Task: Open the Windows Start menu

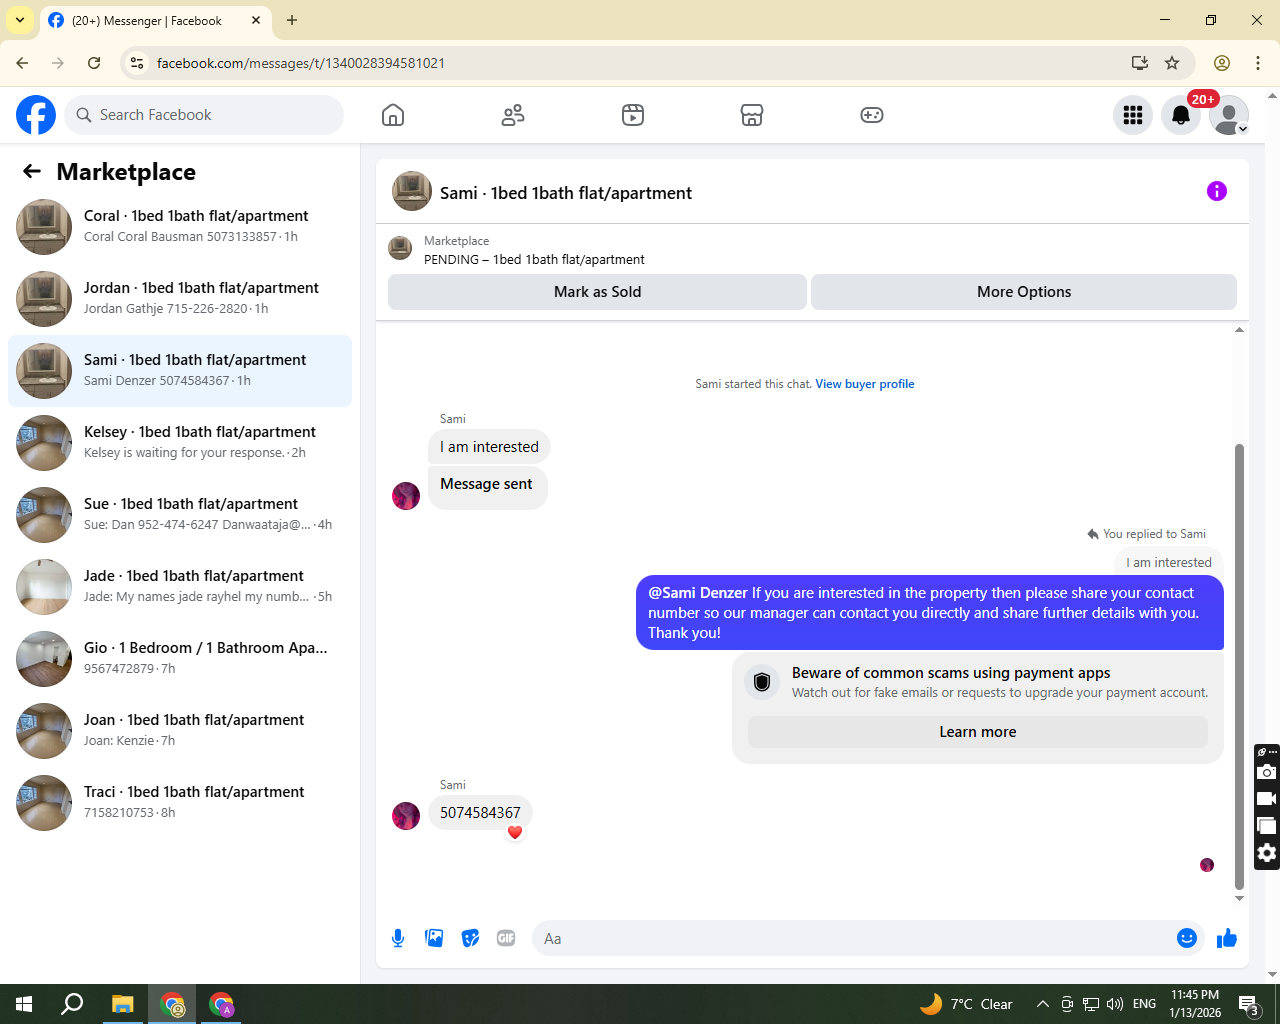Action: coord(24,1004)
